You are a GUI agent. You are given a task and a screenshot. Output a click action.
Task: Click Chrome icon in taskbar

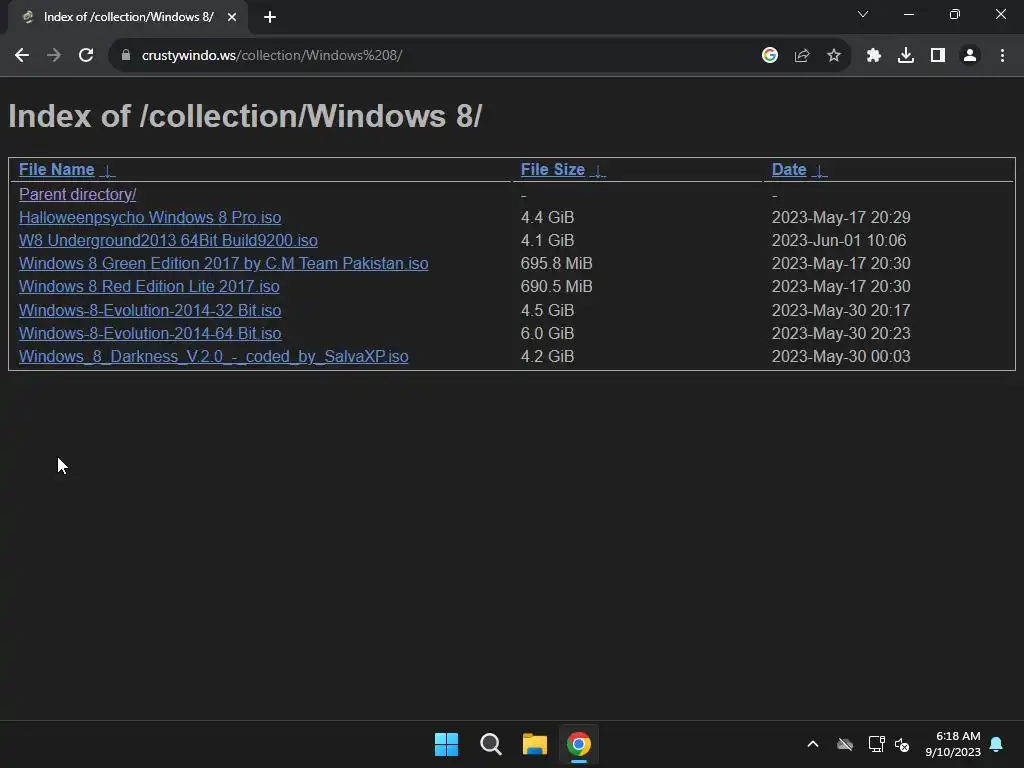point(579,744)
